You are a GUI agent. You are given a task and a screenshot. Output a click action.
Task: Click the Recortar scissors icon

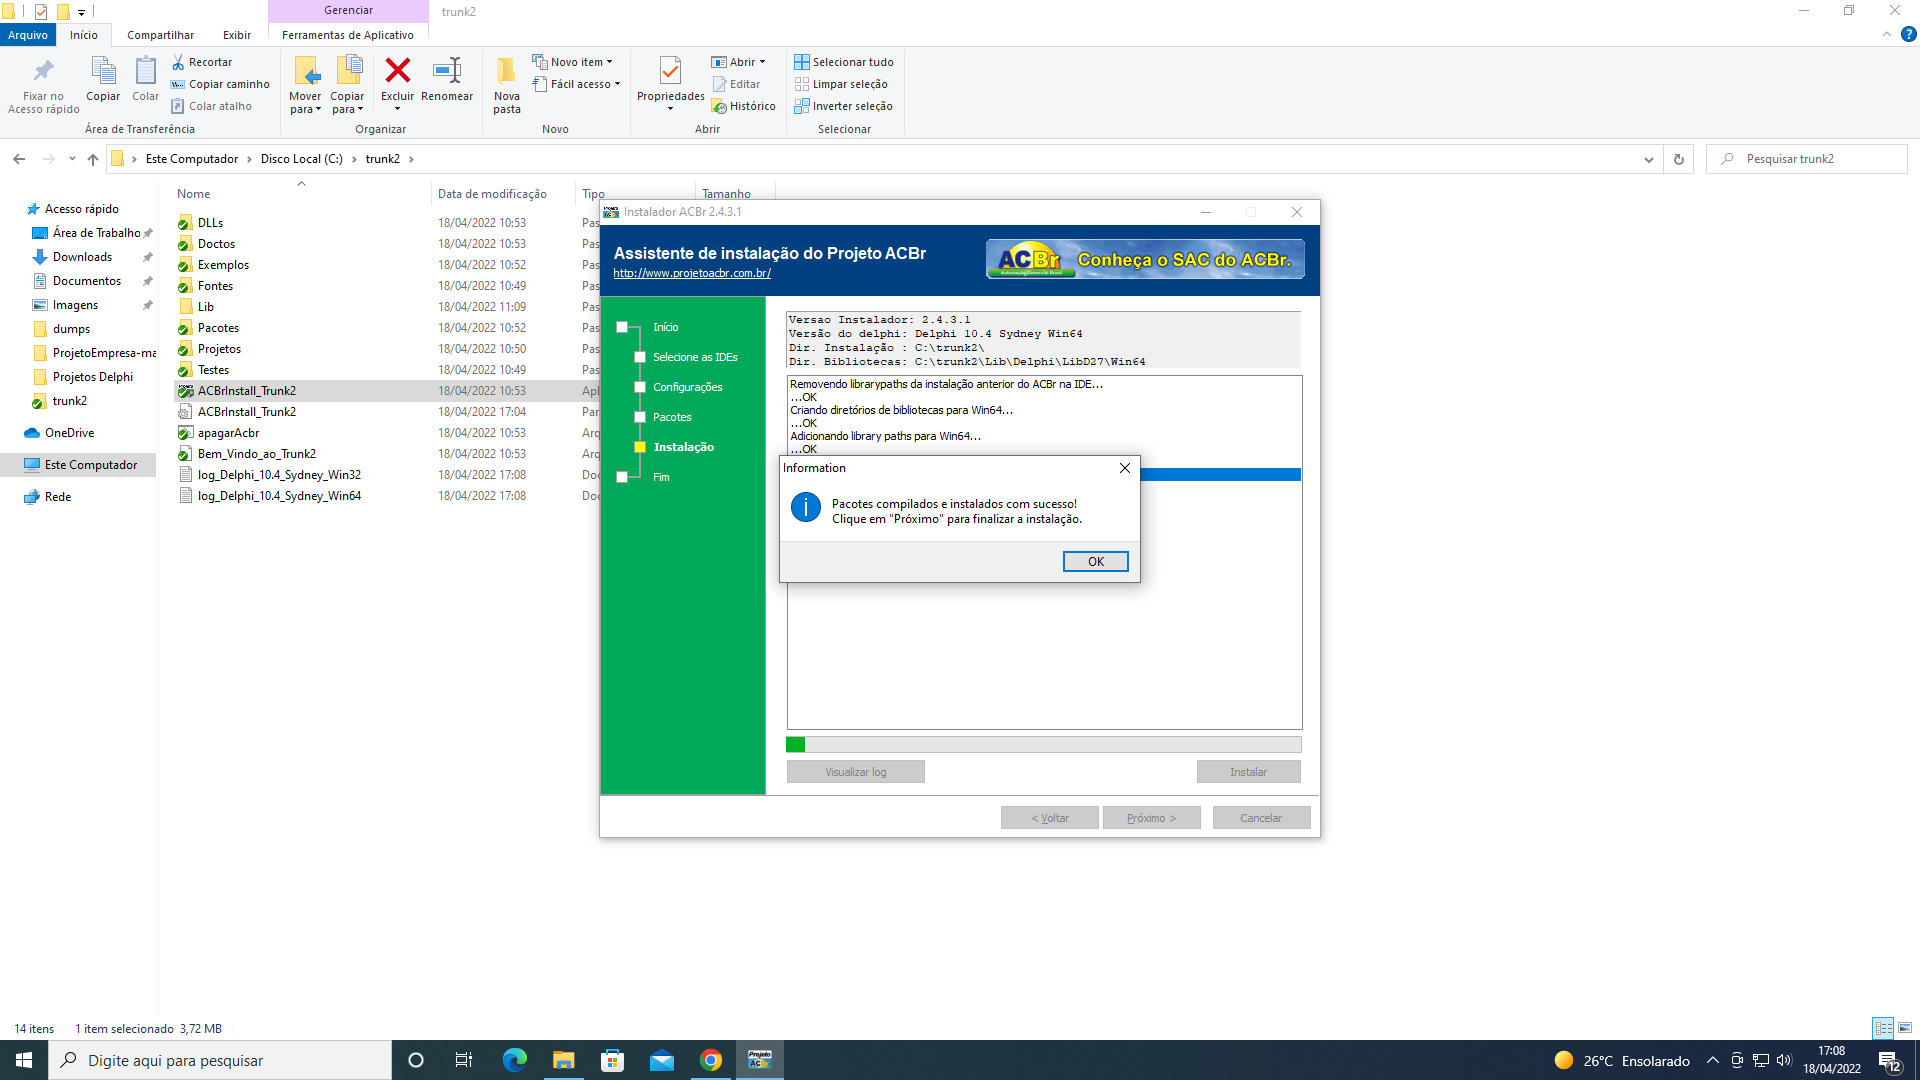[x=178, y=62]
